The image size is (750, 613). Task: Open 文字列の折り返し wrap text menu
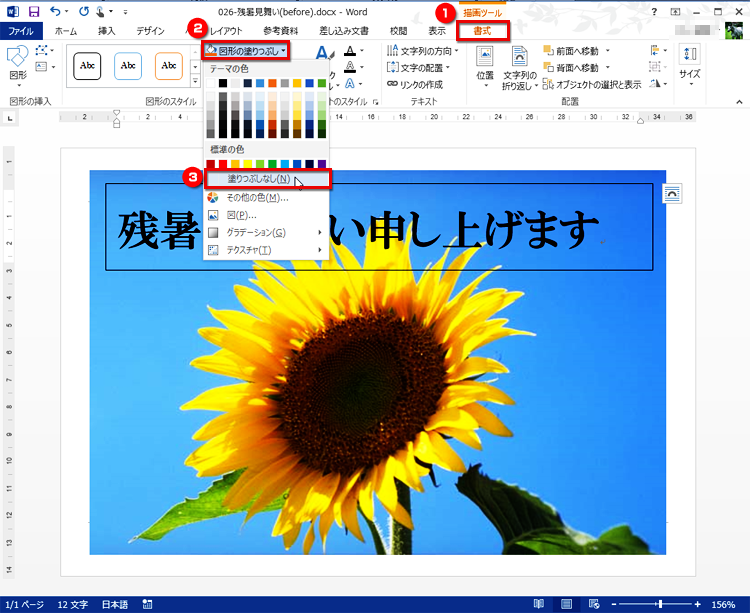(519, 68)
